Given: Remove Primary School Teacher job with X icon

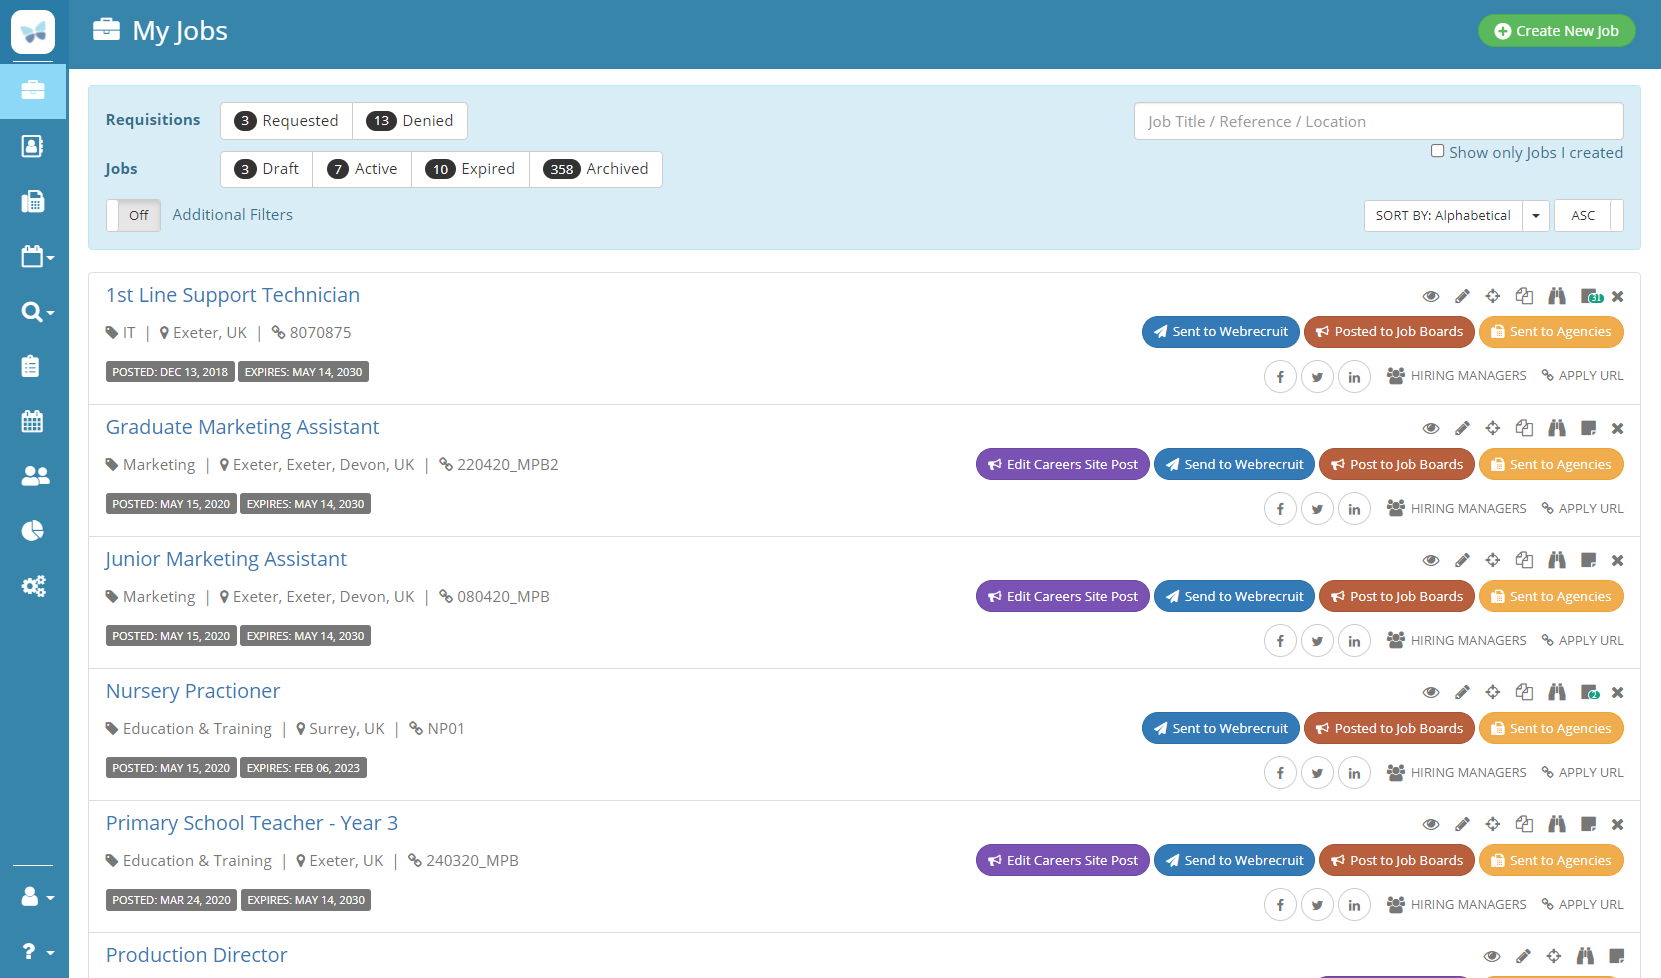Looking at the screenshot, I should pos(1618,824).
